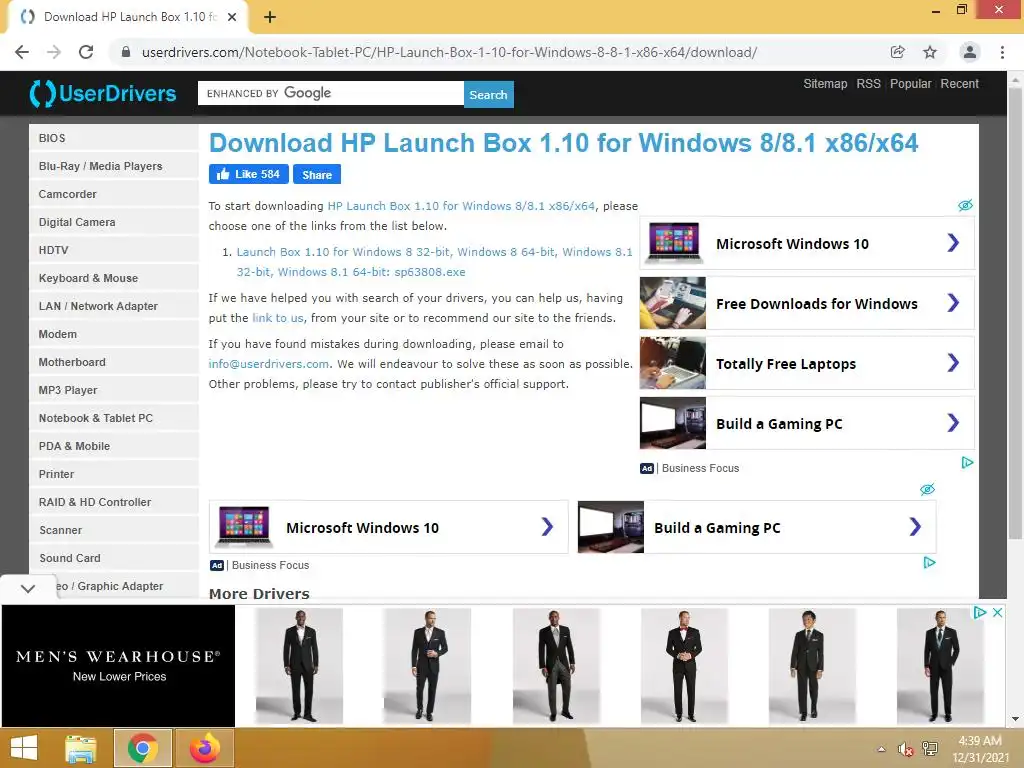Go back with the browser back arrow
The image size is (1024, 768).
[22, 52]
